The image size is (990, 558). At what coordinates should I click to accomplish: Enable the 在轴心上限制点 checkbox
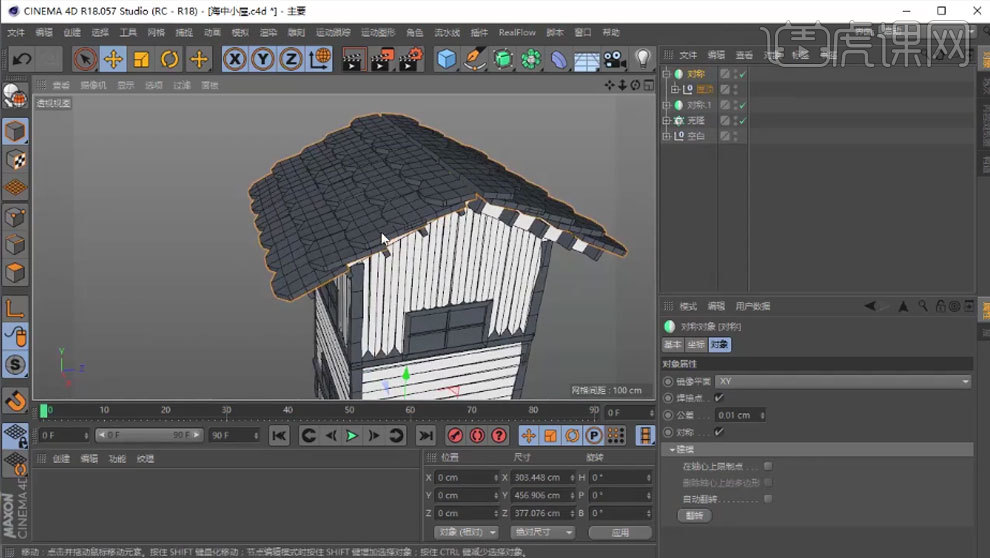[x=768, y=466]
